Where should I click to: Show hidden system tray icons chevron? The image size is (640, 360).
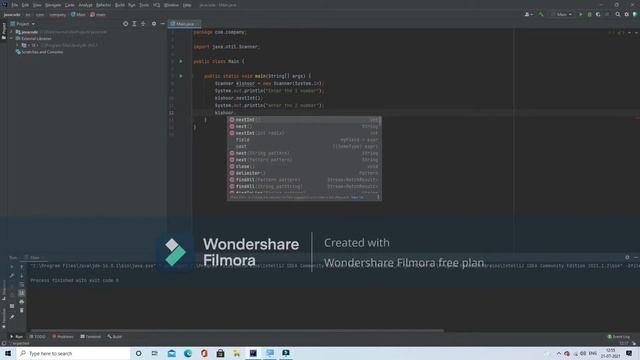click(559, 353)
